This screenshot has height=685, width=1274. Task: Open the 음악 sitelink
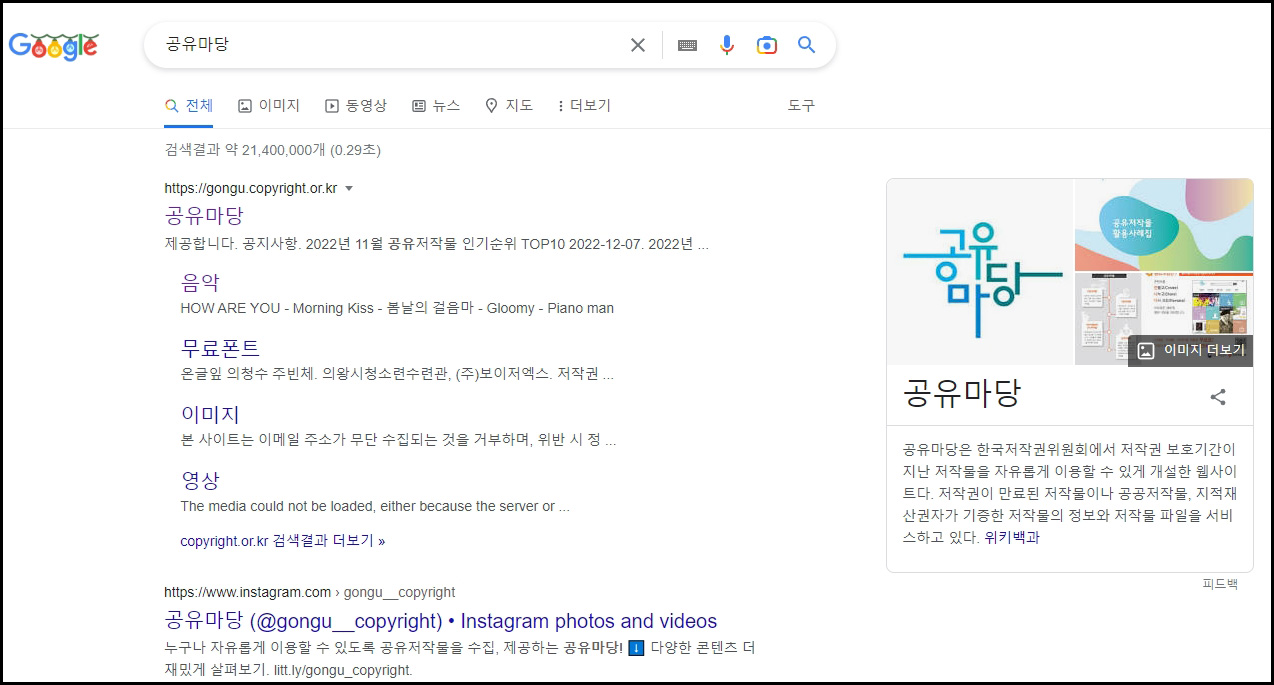[x=200, y=282]
